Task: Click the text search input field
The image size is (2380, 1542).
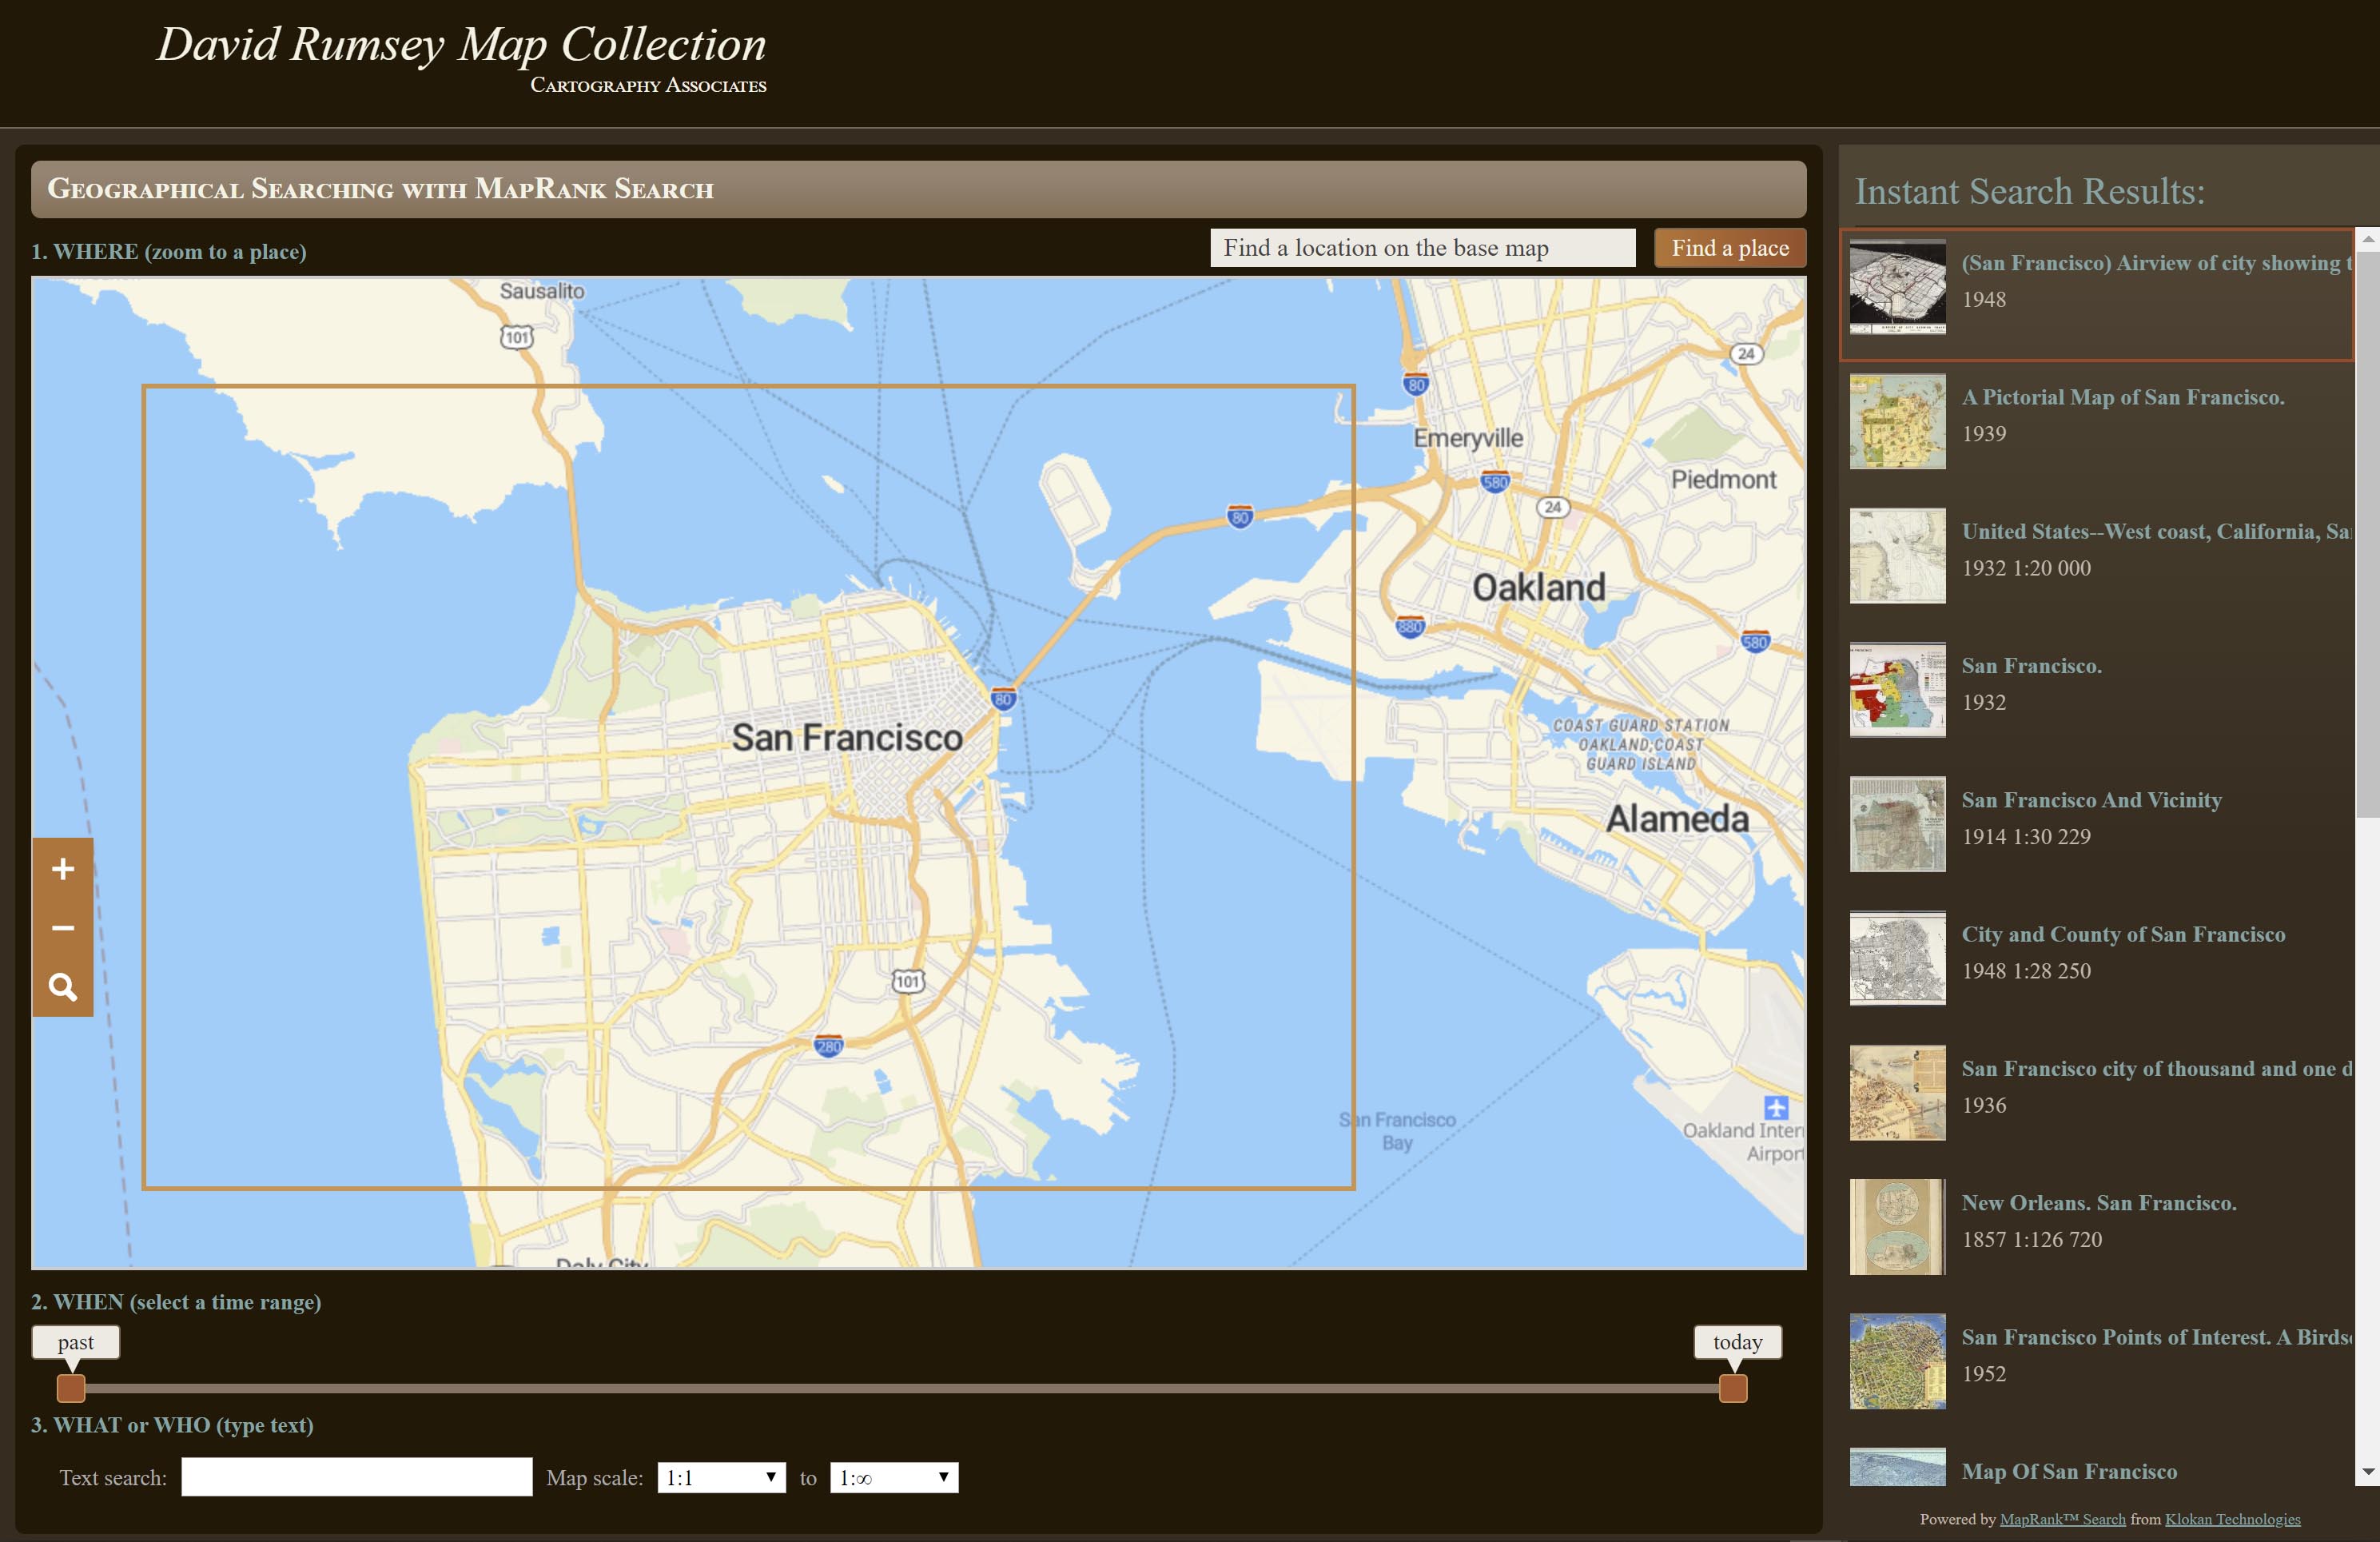Action: click(354, 1478)
